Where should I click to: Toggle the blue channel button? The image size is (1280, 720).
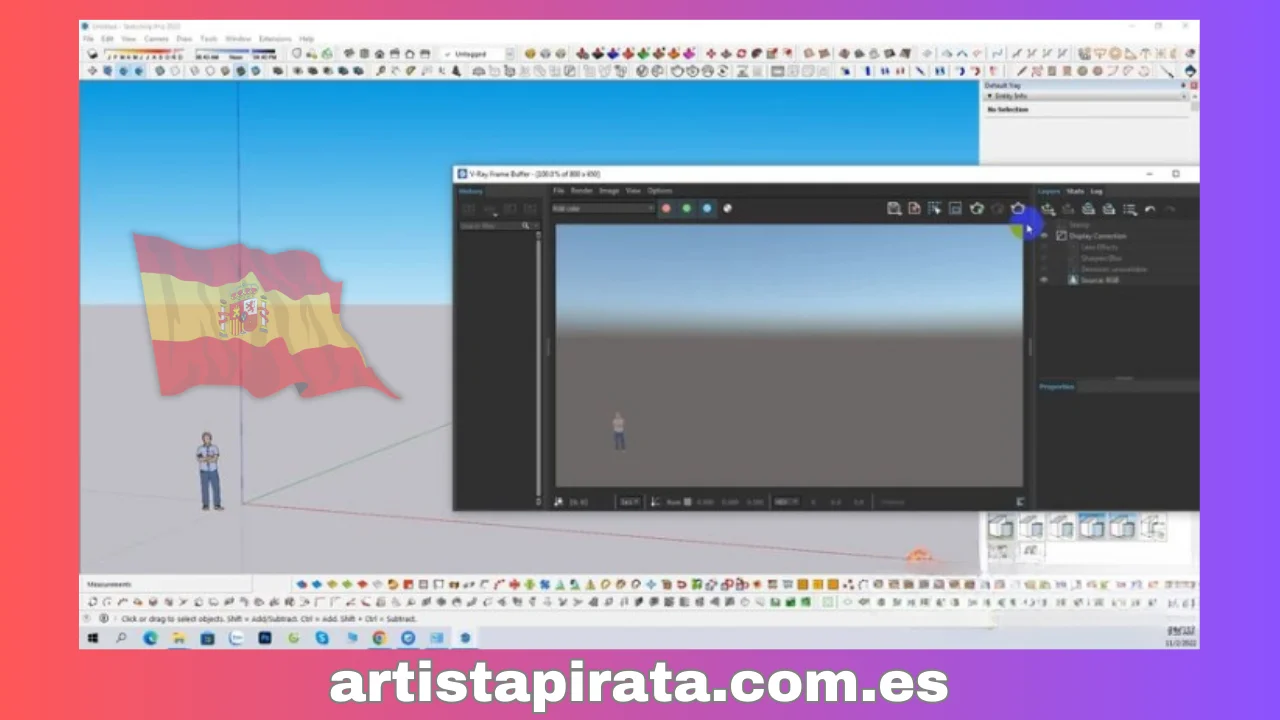707,208
